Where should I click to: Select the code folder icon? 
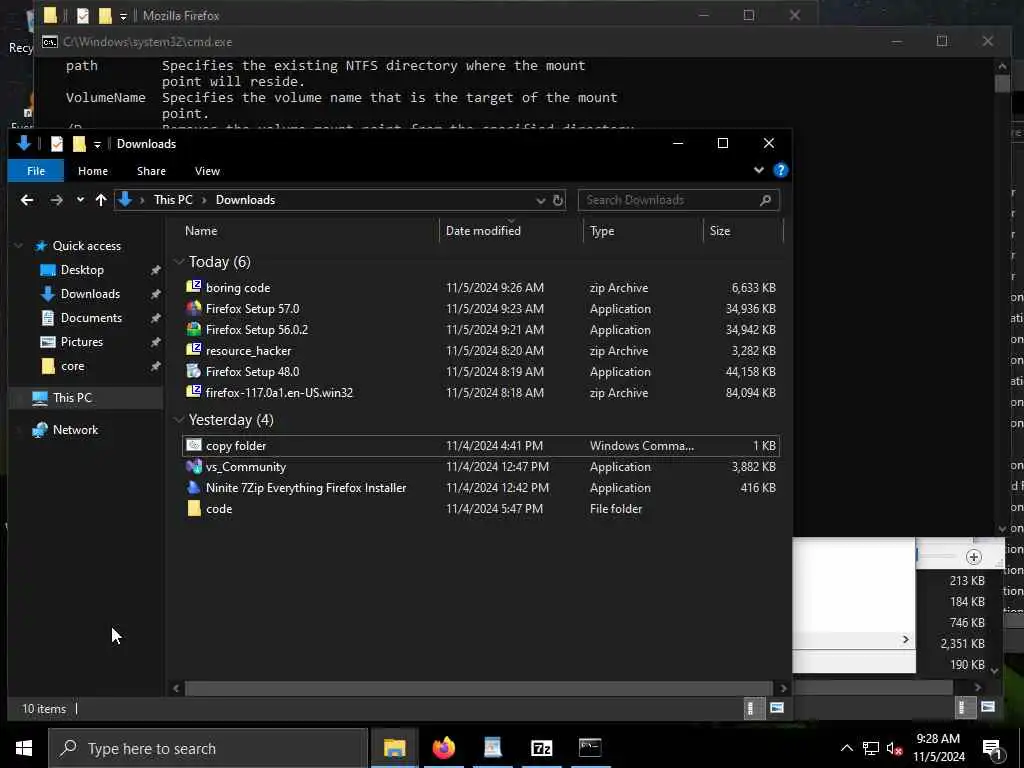point(193,508)
